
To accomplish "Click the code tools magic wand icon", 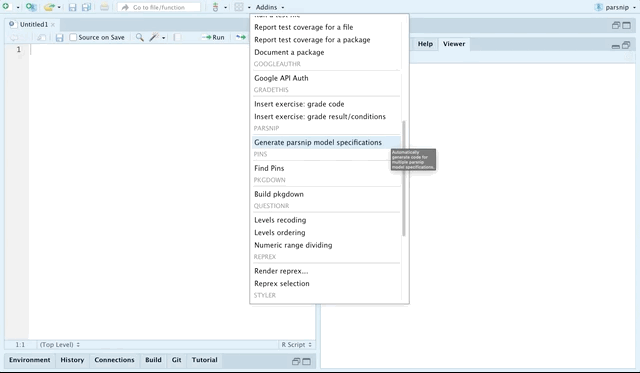I will 154,37.
